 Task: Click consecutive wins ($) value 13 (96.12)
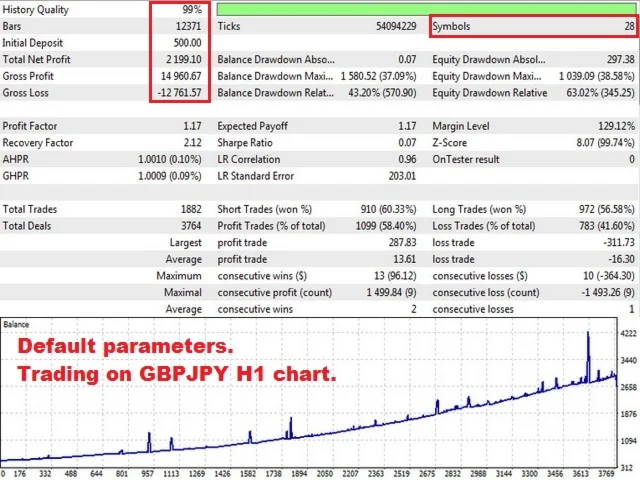395,276
